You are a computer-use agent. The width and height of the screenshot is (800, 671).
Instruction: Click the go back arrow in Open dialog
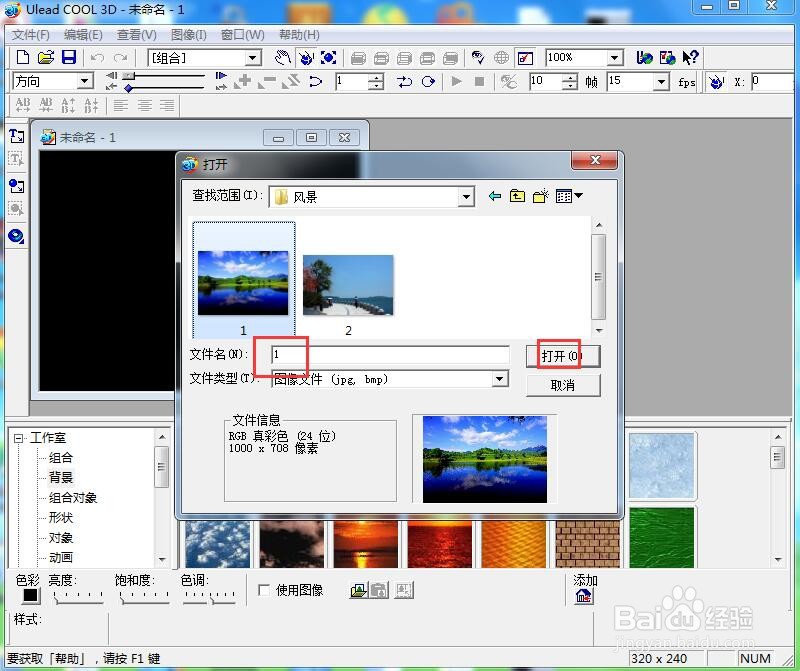click(x=494, y=196)
